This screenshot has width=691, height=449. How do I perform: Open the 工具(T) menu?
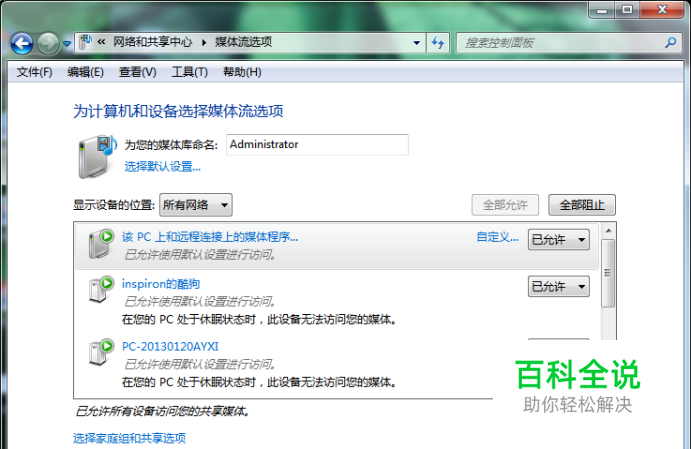pos(189,72)
